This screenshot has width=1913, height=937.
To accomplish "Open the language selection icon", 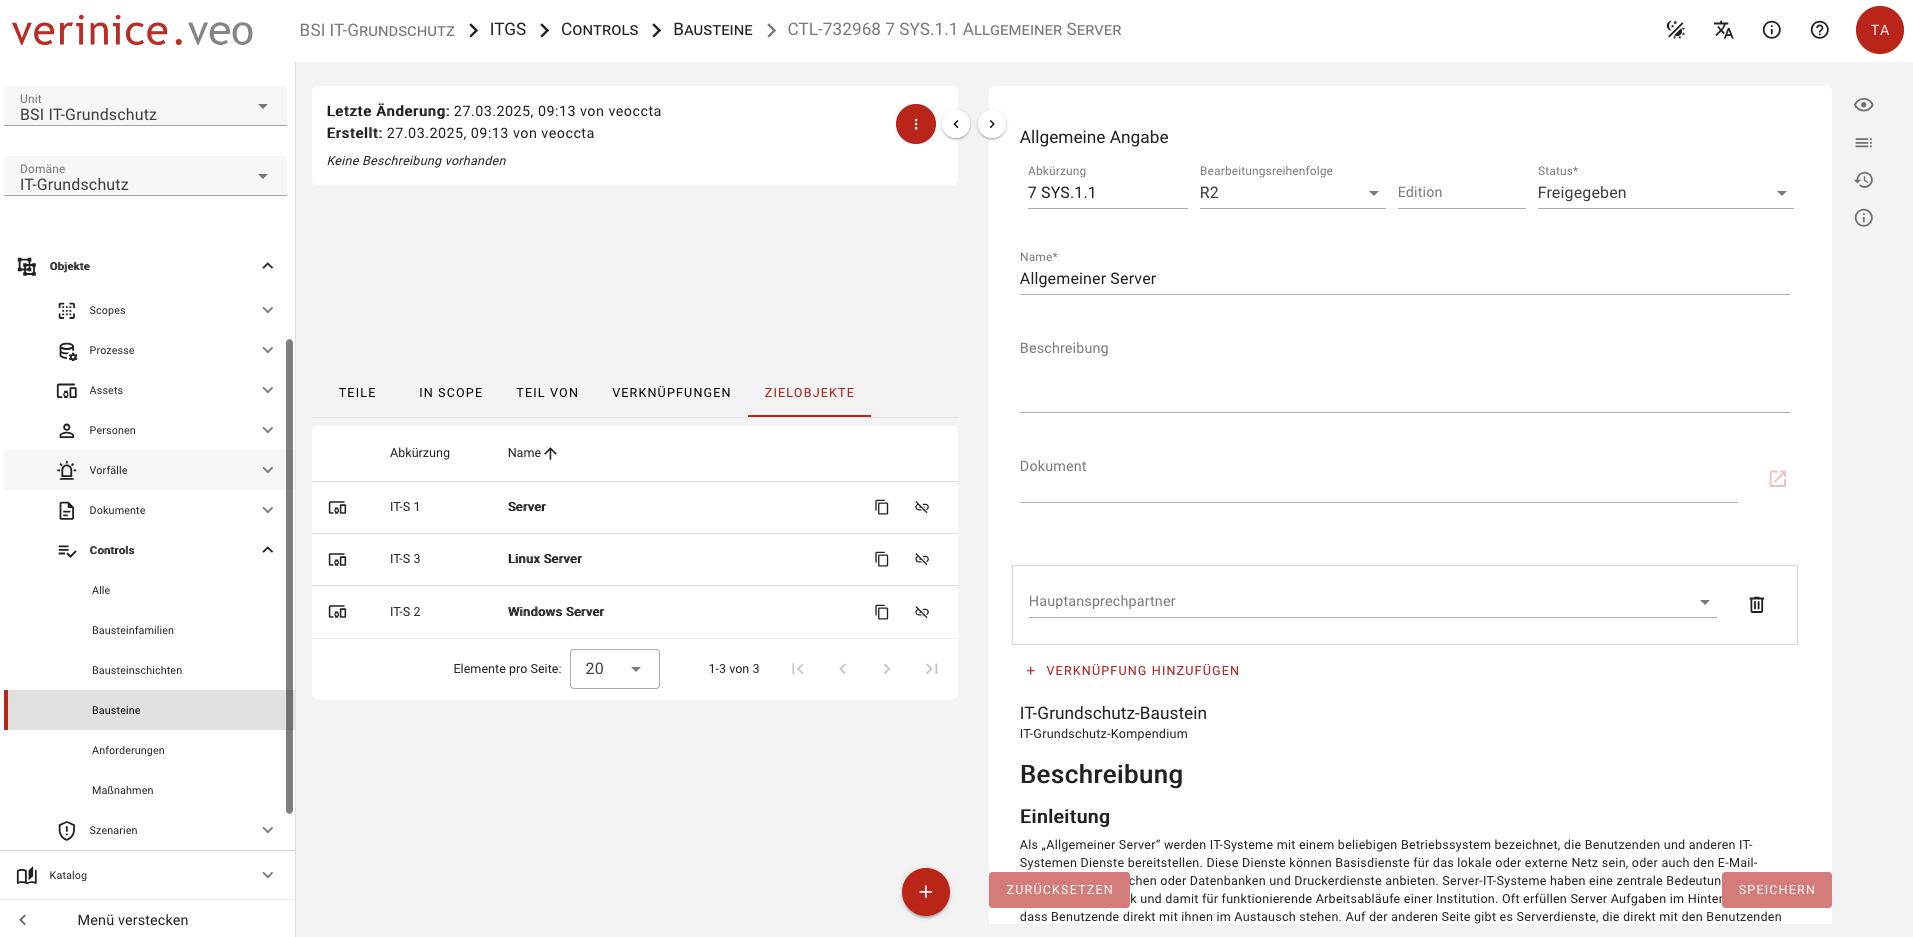I will [1724, 30].
